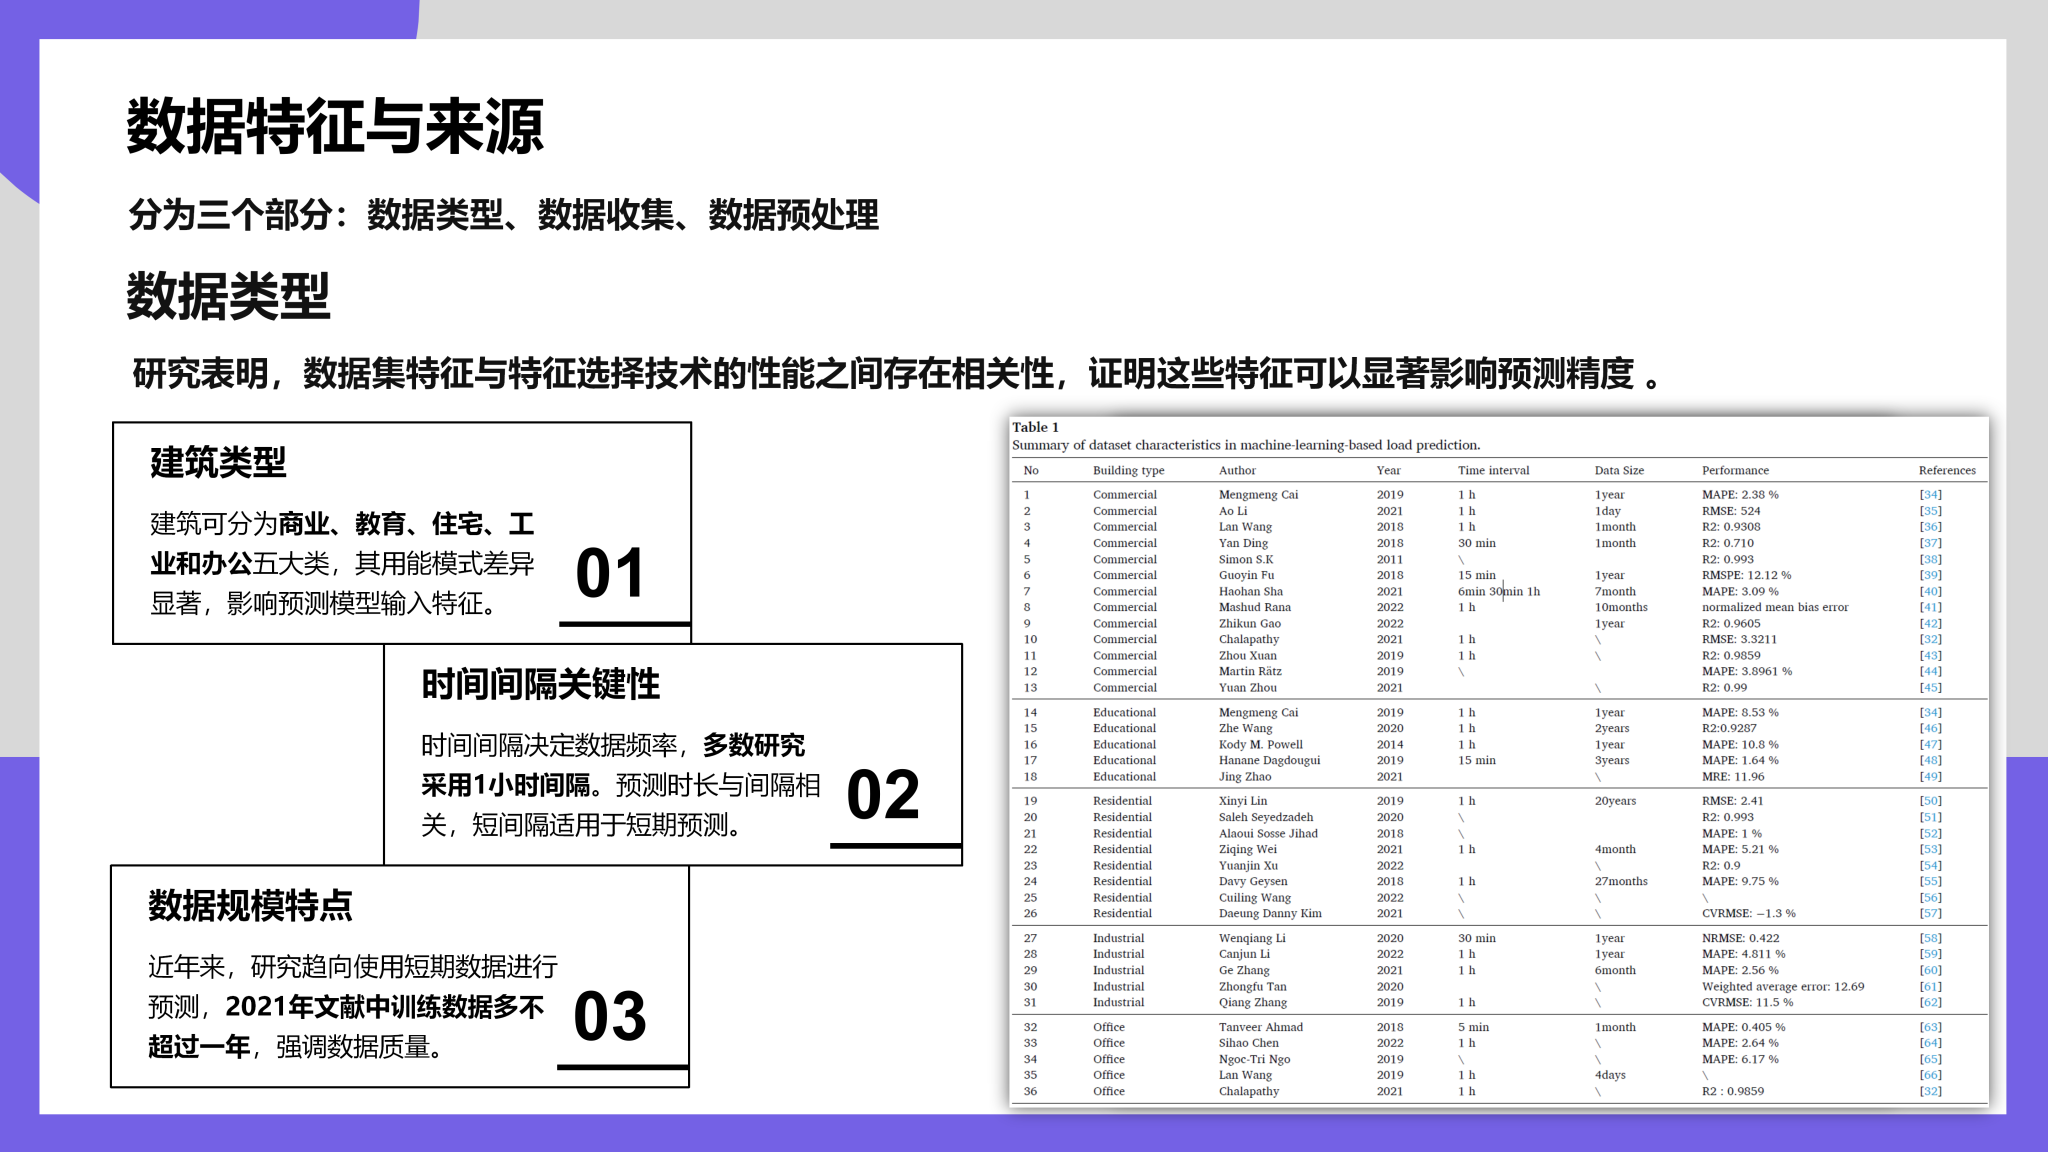This screenshot has height=1152, width=2048.
Task: Open reference [34] in first table row
Action: 1930,495
